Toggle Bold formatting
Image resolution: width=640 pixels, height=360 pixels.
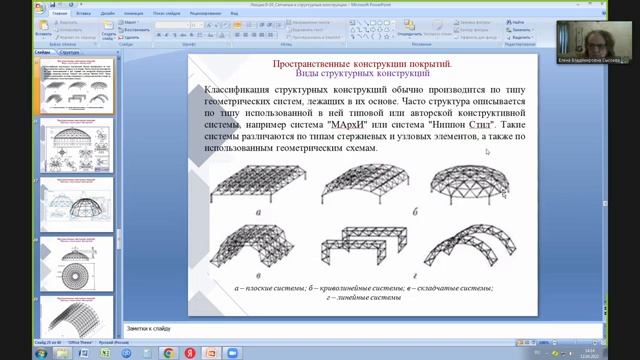(x=159, y=36)
